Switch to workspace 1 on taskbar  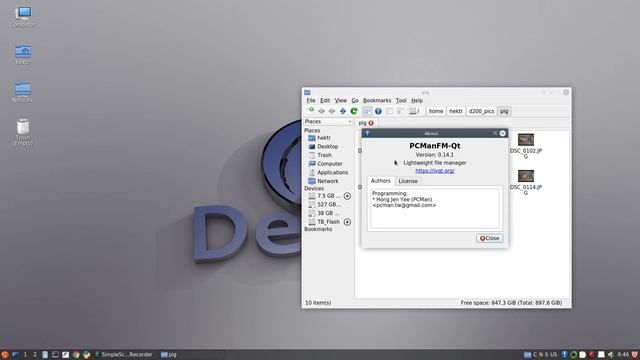[25, 355]
